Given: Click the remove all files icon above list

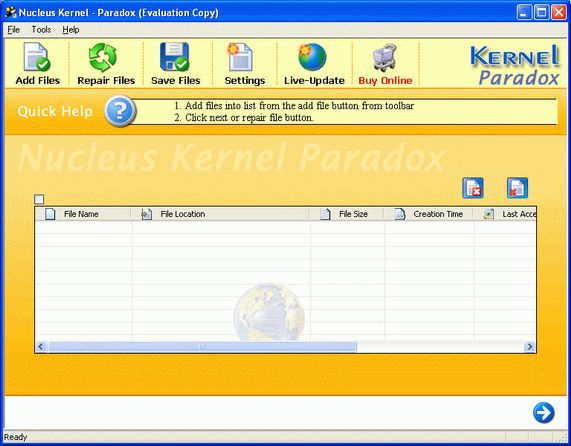Looking at the screenshot, I should (517, 188).
